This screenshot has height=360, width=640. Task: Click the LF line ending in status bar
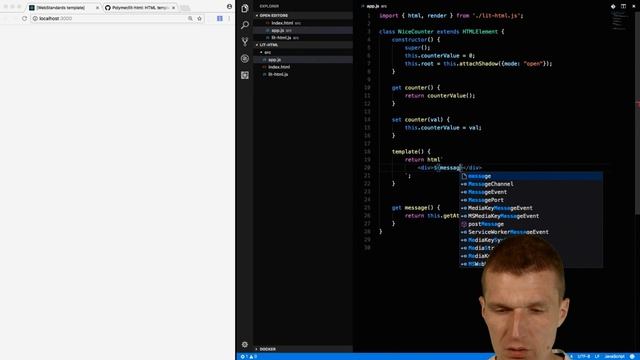597,357
